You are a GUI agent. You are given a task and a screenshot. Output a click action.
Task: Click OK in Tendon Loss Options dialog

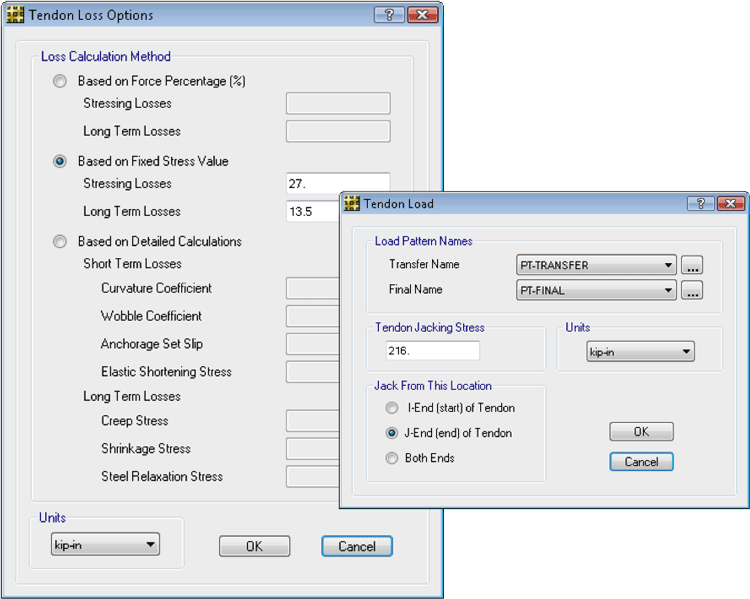tap(254, 546)
